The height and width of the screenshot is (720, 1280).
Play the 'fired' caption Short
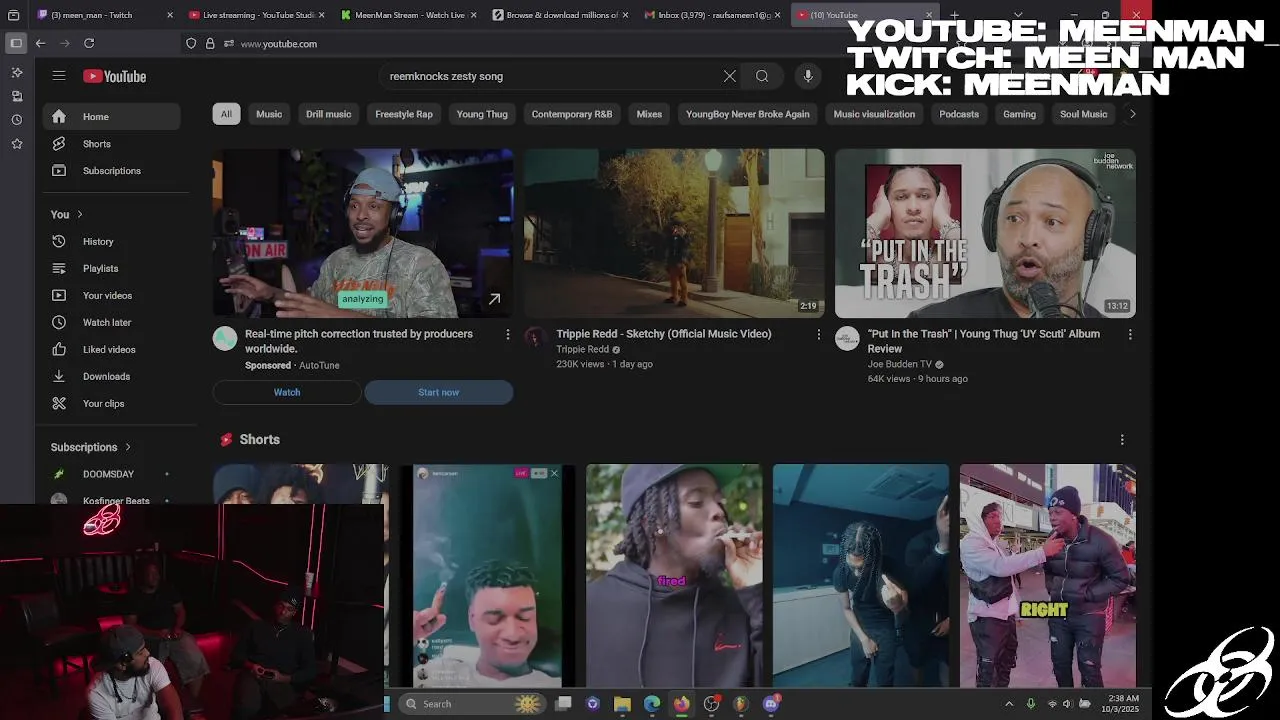pos(674,575)
